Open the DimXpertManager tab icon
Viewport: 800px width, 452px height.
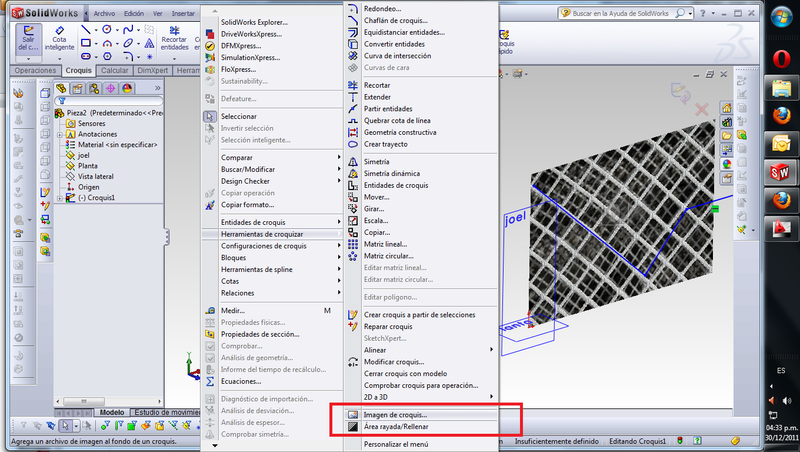tap(110, 88)
